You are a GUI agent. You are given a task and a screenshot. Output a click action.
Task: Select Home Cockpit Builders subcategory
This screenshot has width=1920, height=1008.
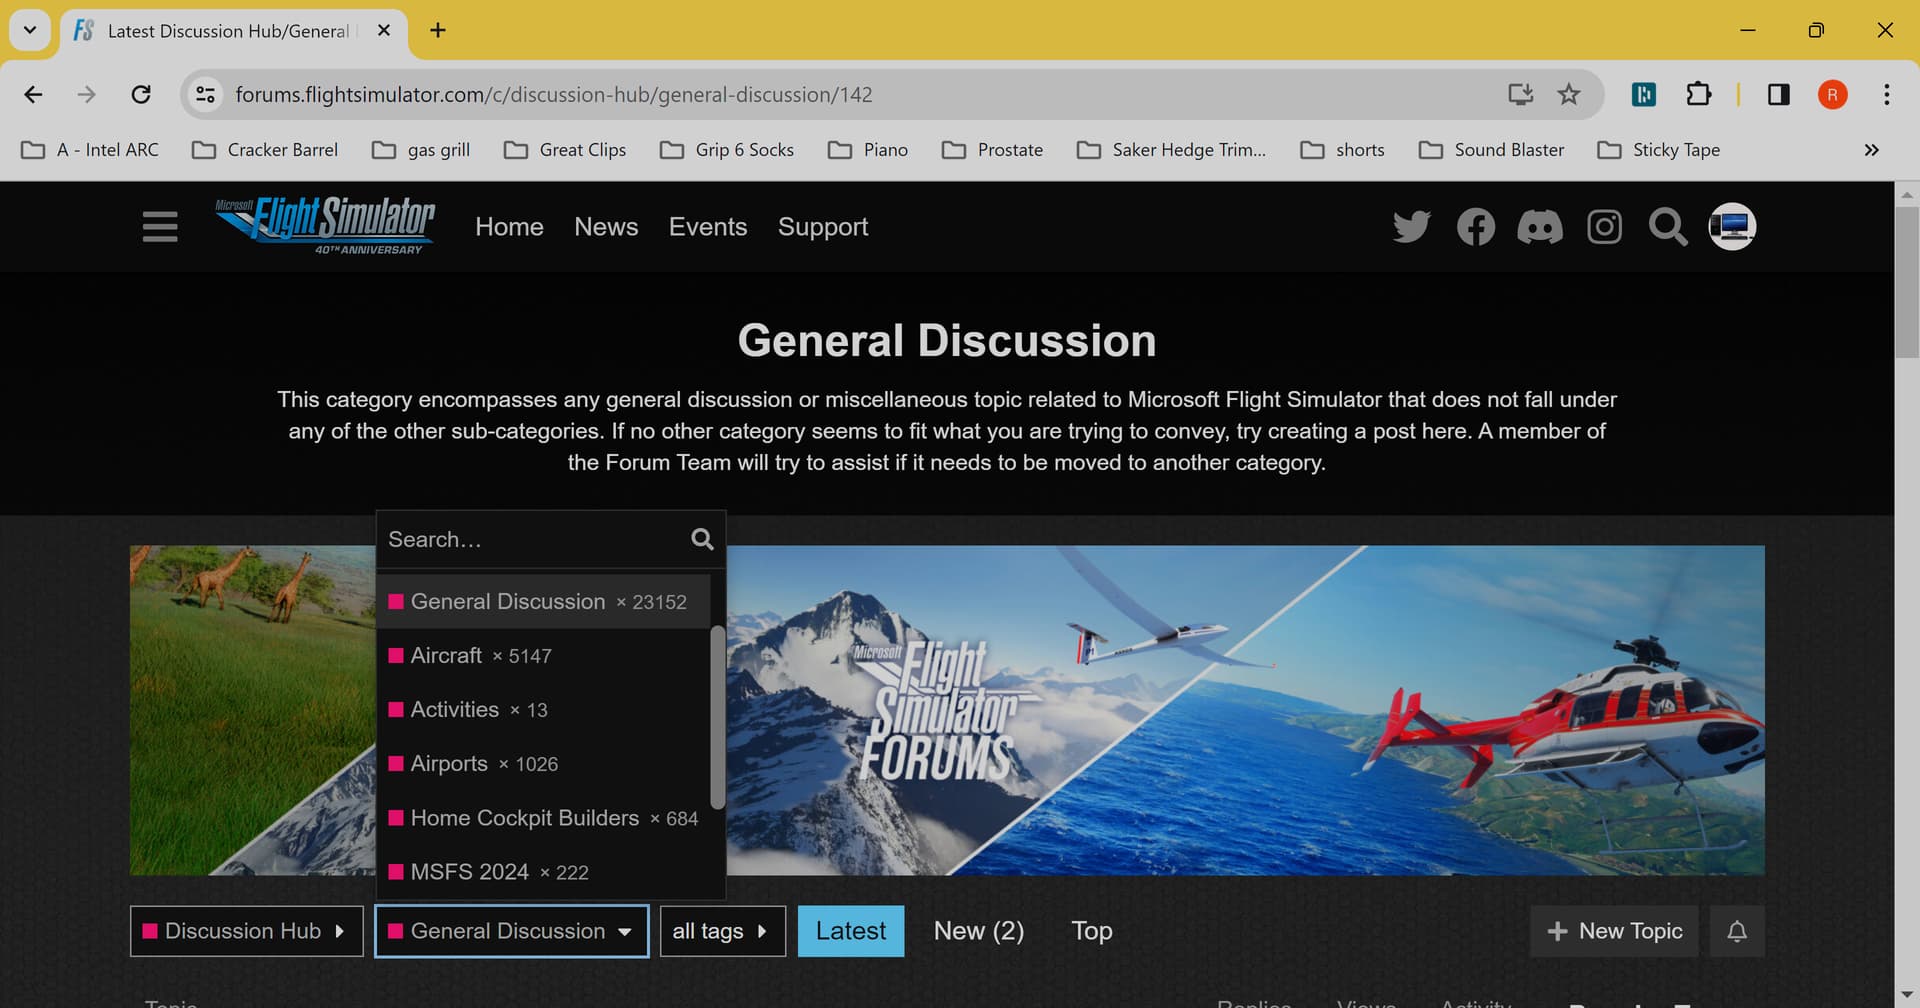(543, 818)
